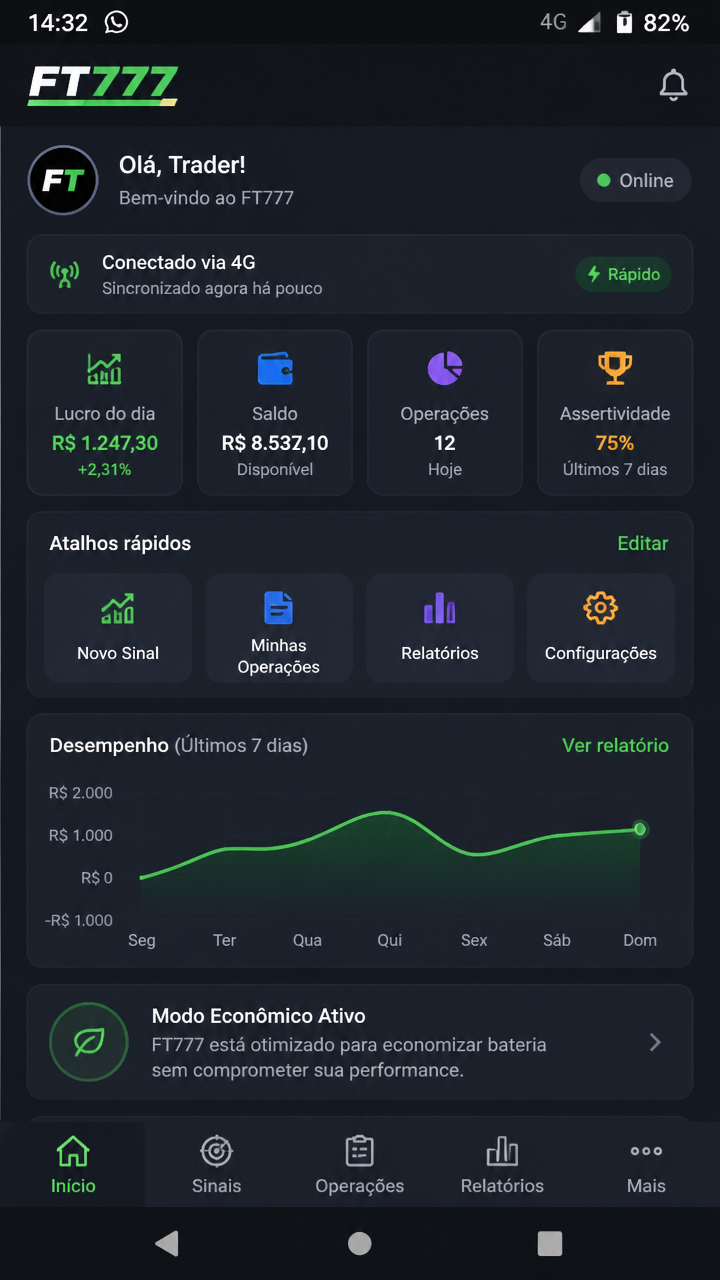The image size is (720, 1280).
Task: Tap the 75% assertividade value
Action: point(615,443)
